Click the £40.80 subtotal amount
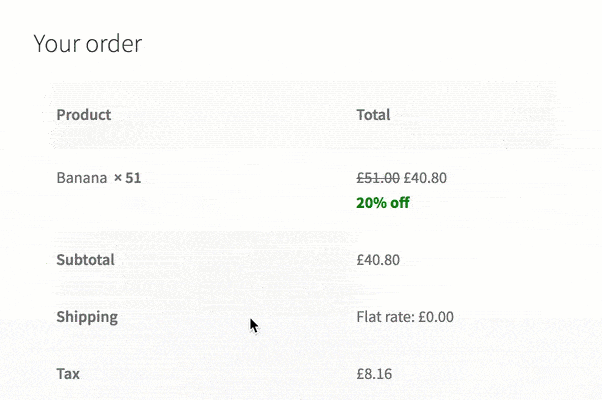 point(378,260)
